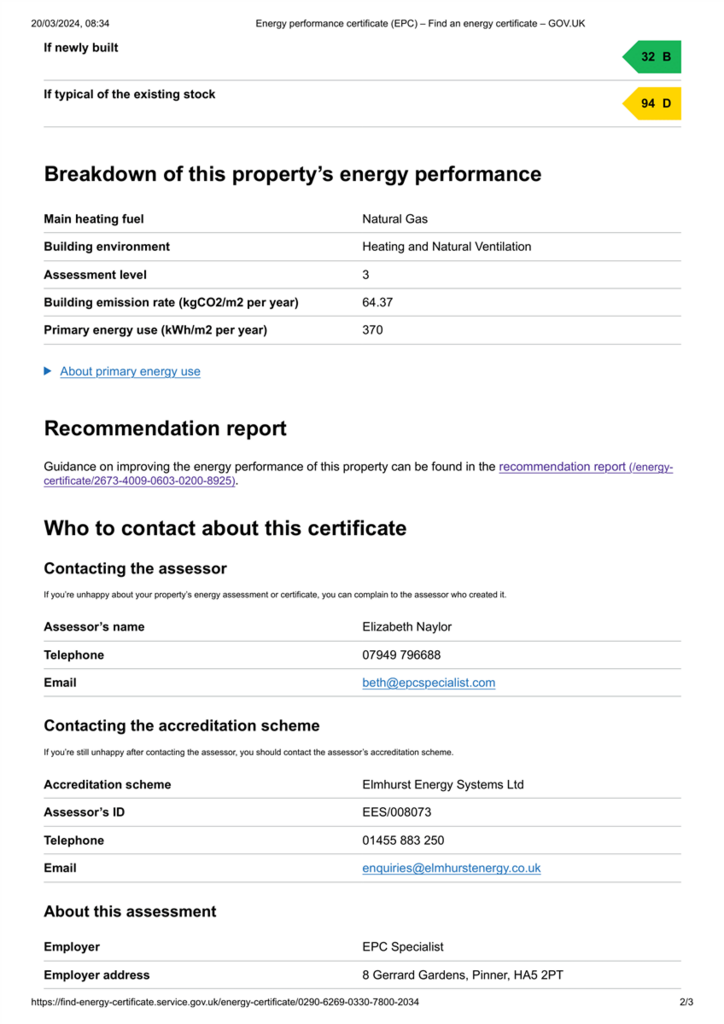Image resolution: width=724 pixels, height=1024 pixels.
Task: Click the yellow 94 D rating badge
Action: tap(652, 103)
